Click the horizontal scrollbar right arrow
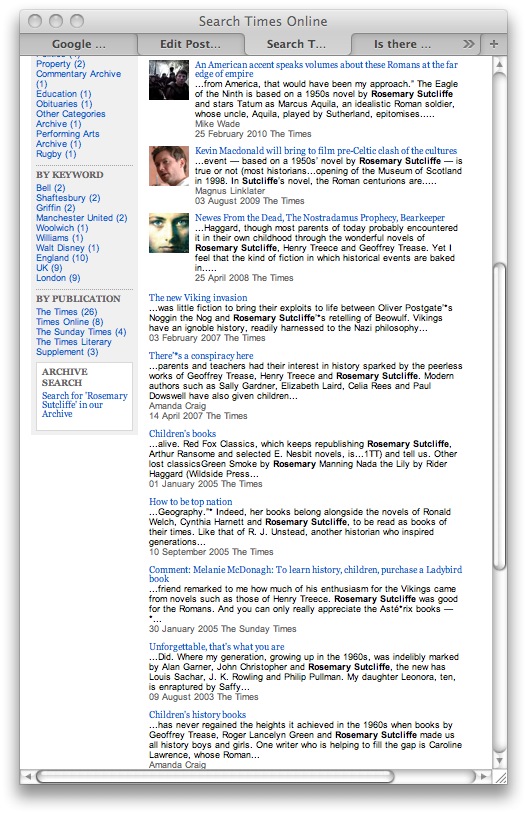 (484, 777)
